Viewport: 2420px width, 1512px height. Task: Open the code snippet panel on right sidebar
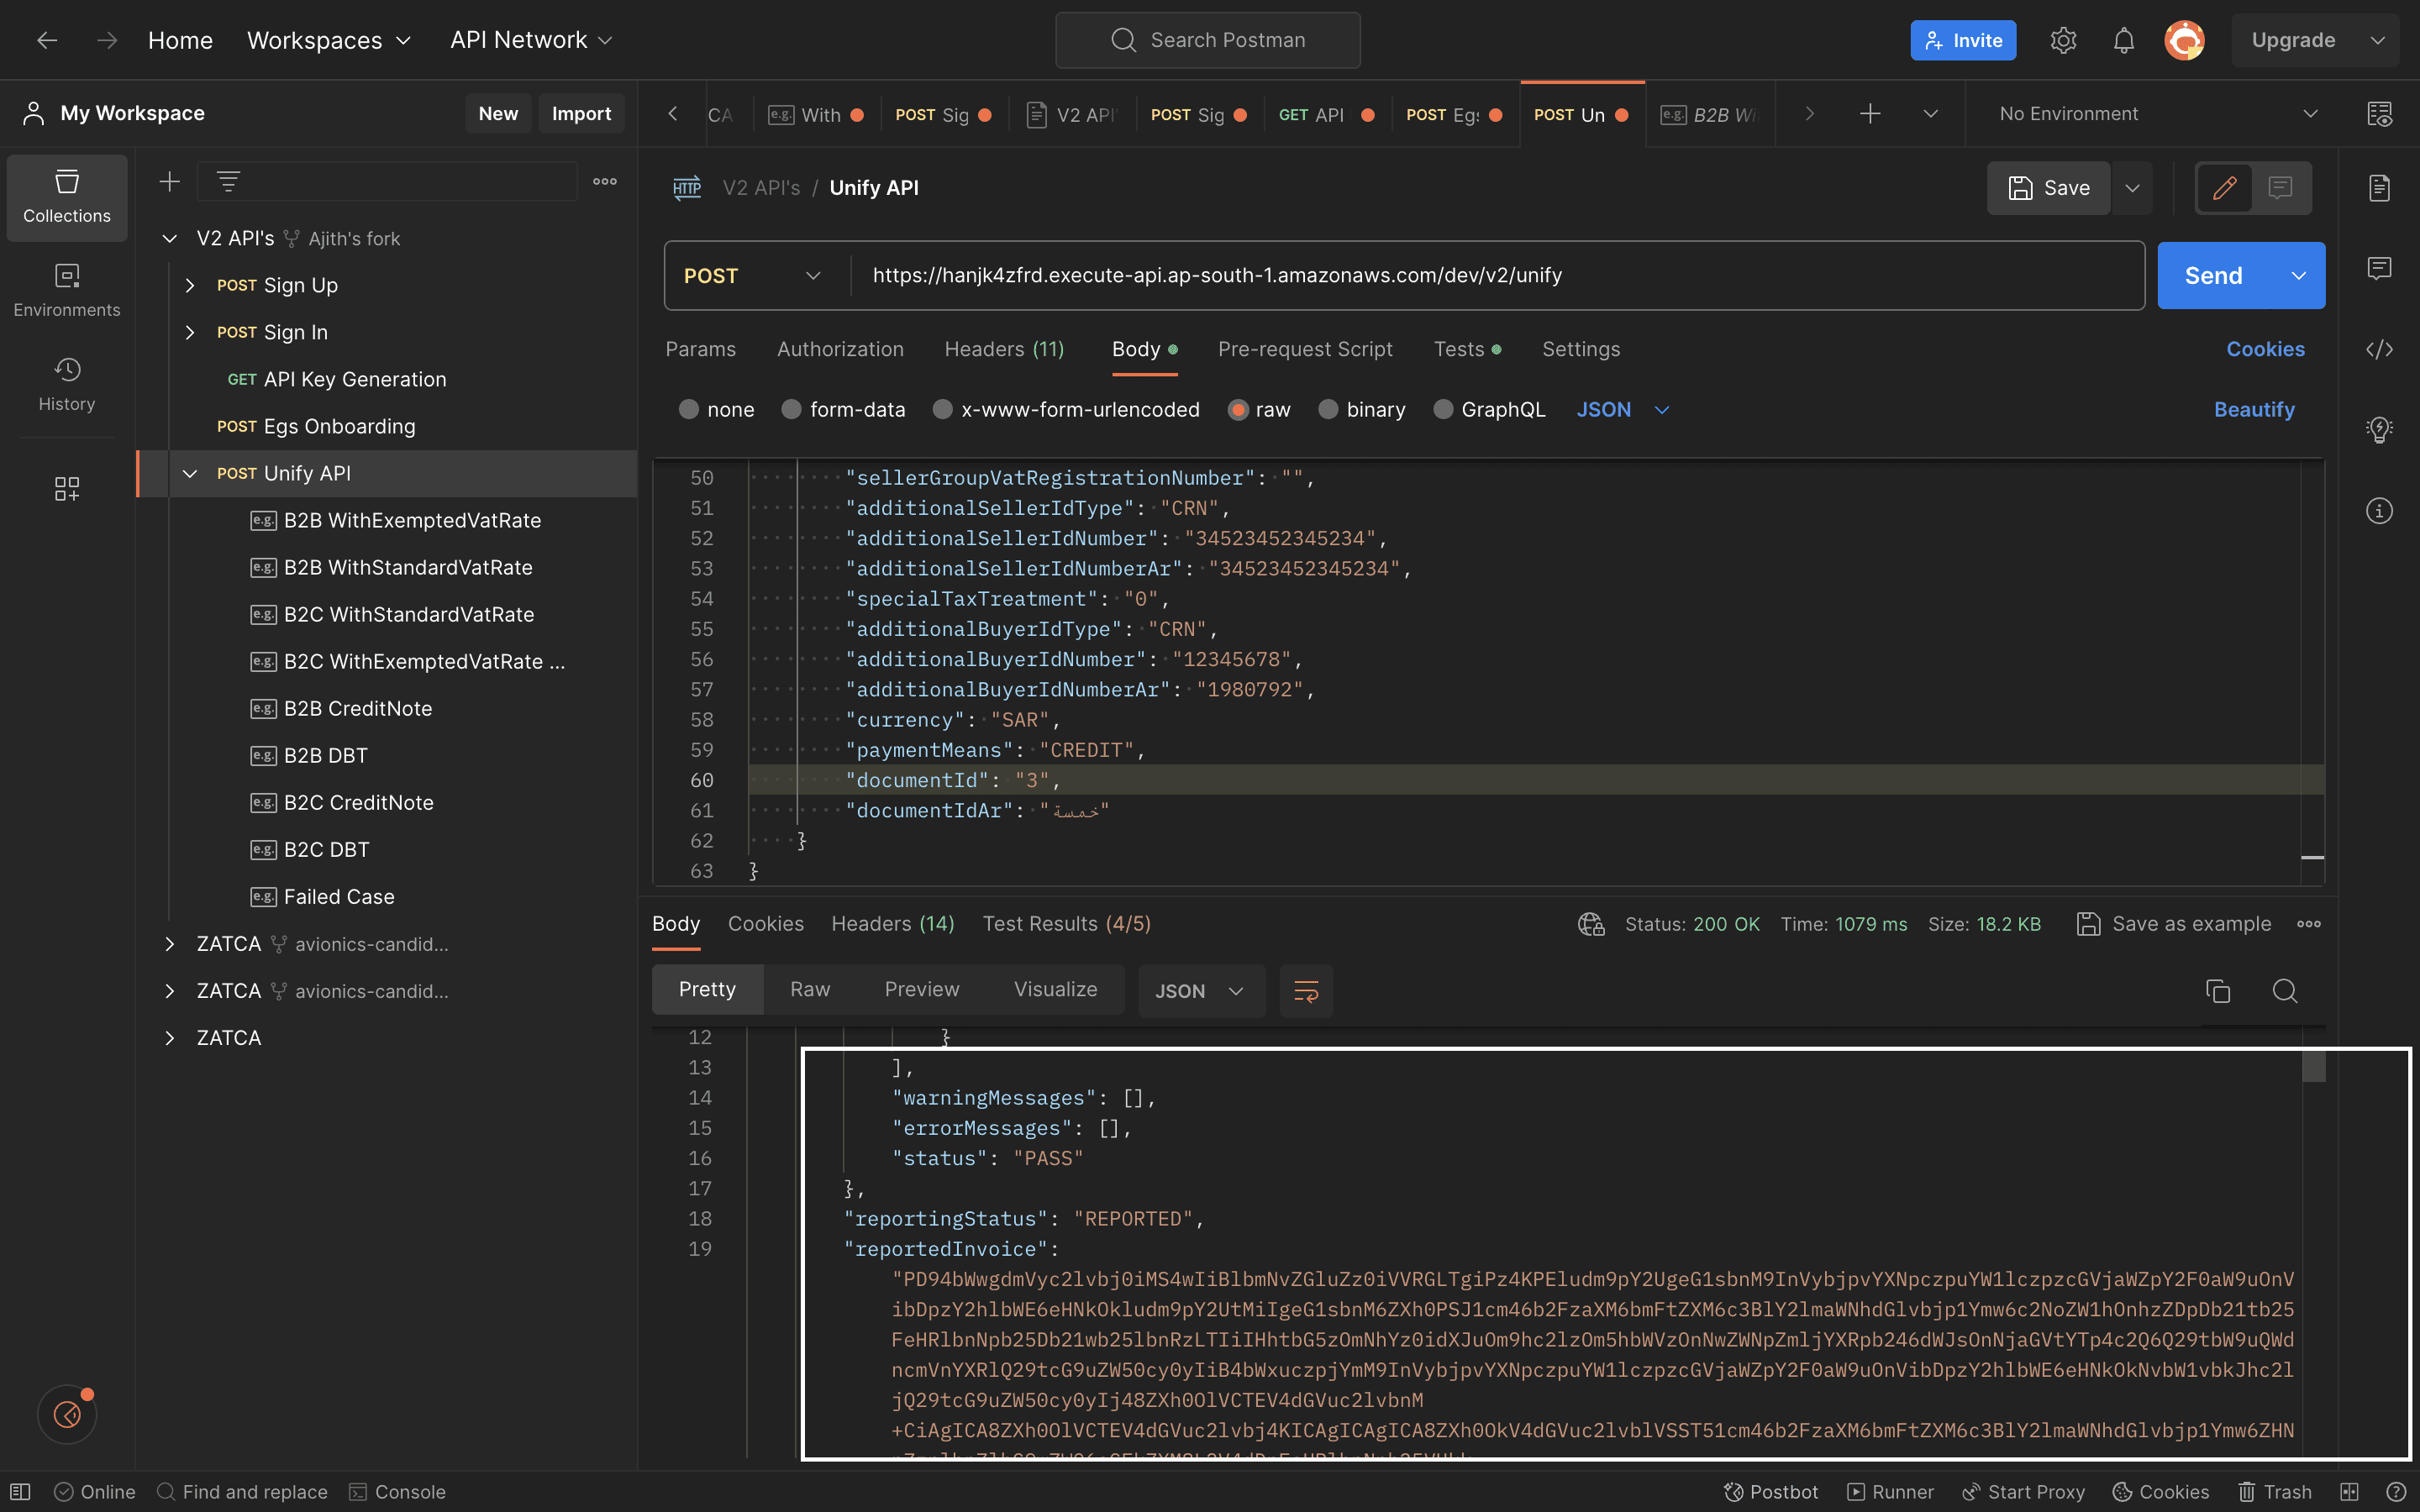2380,349
